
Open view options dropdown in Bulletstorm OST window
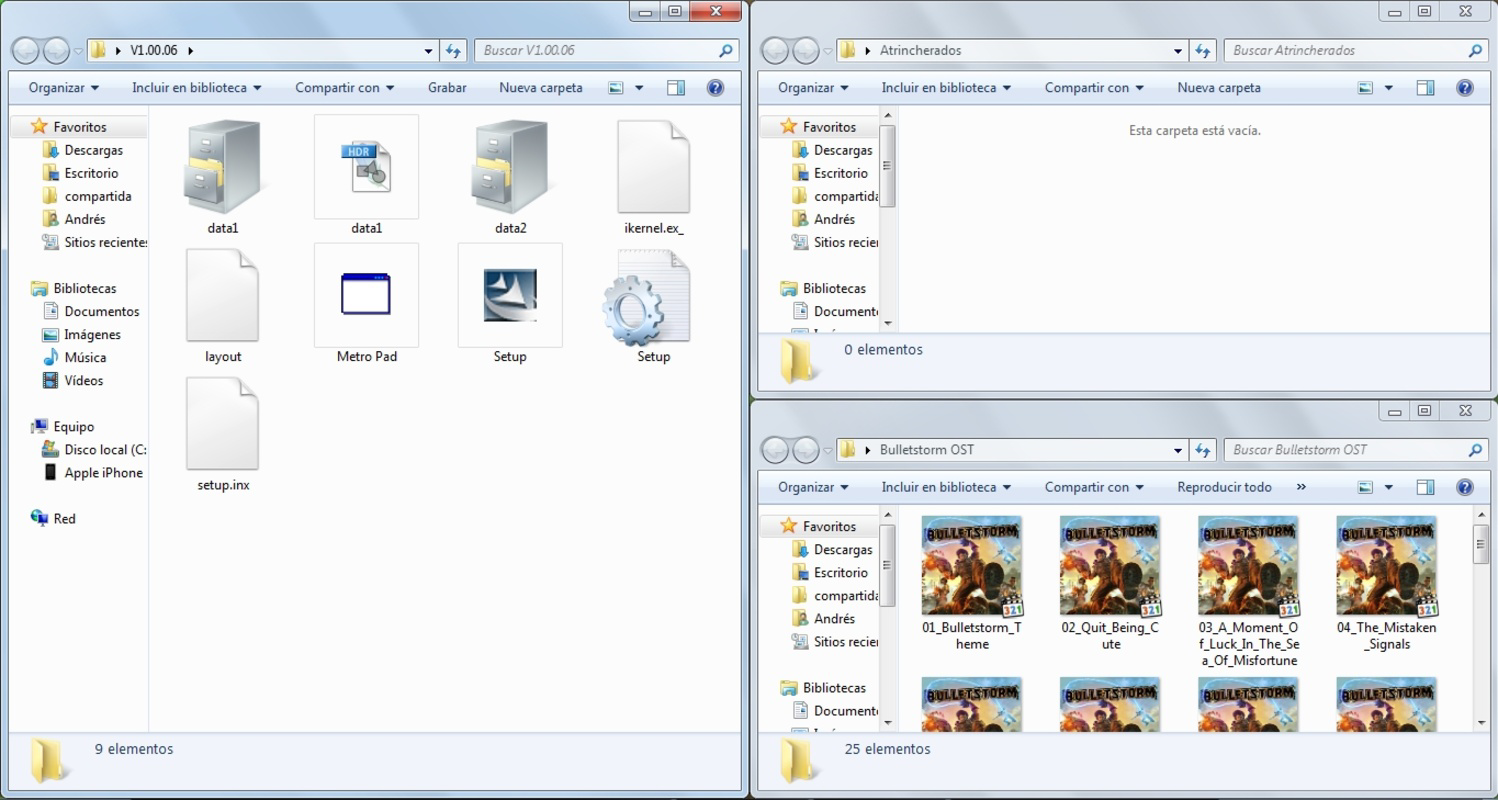coord(1389,487)
